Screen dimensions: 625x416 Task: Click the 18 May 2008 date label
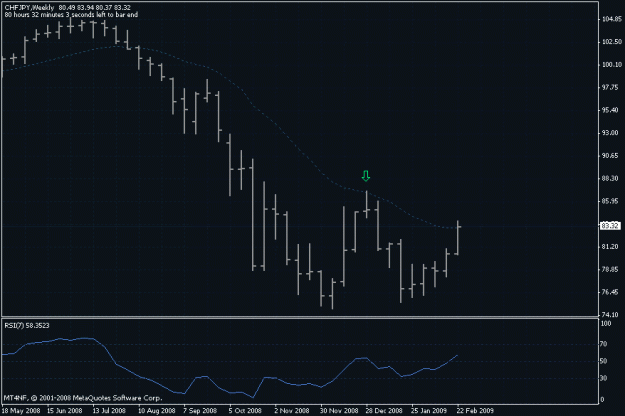[21, 410]
